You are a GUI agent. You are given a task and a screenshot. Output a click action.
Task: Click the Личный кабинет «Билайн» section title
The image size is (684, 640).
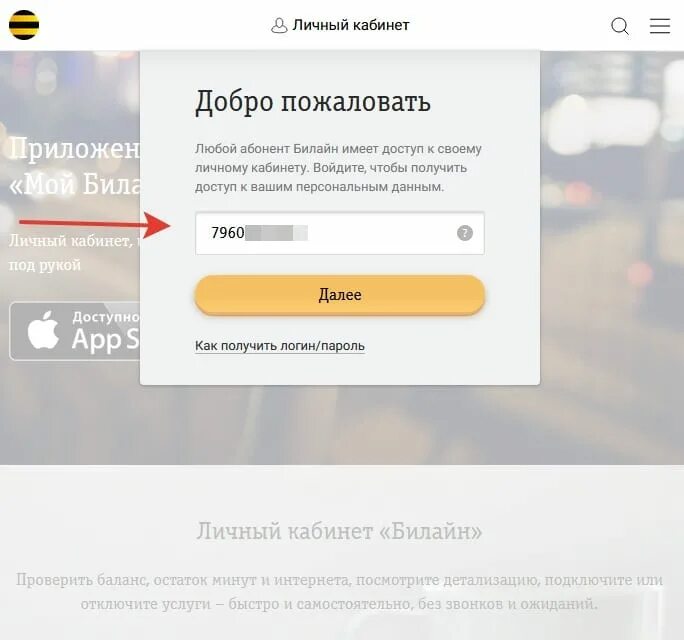click(339, 531)
